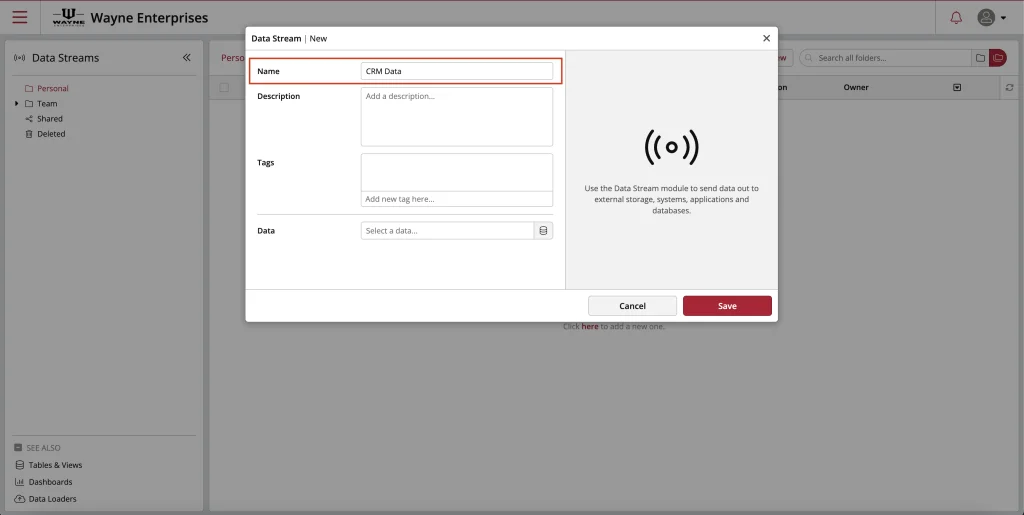Click the Wayne Enterprises logo
This screenshot has height=515, width=1024.
pyautogui.click(x=69, y=18)
